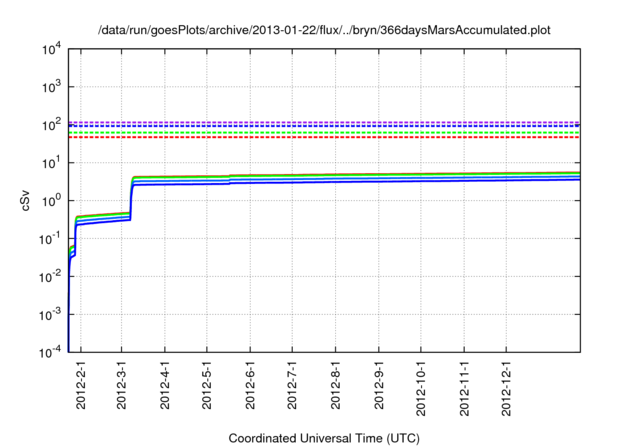Click the 10^4 y-axis tick label
Screen dimensions: 640x448
coord(52,49)
